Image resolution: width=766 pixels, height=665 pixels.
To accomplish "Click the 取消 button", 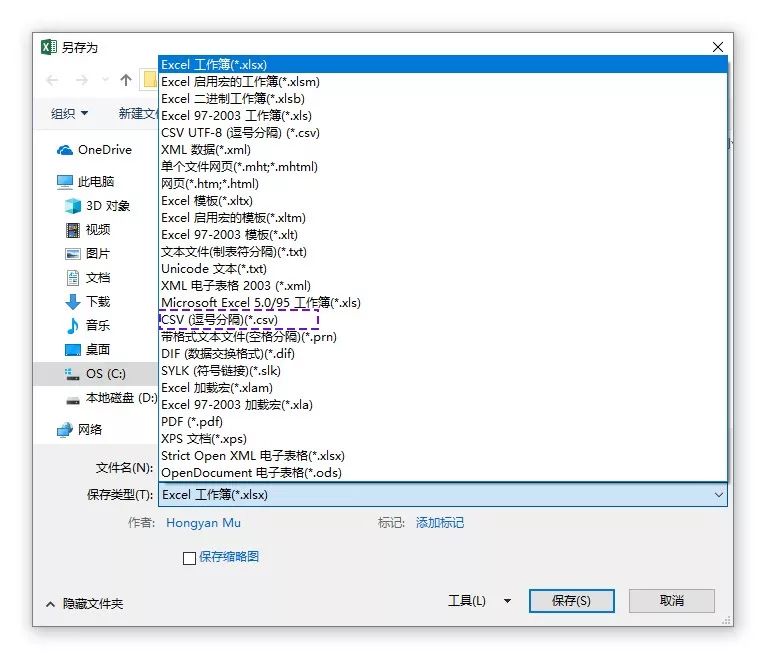I will point(672,601).
